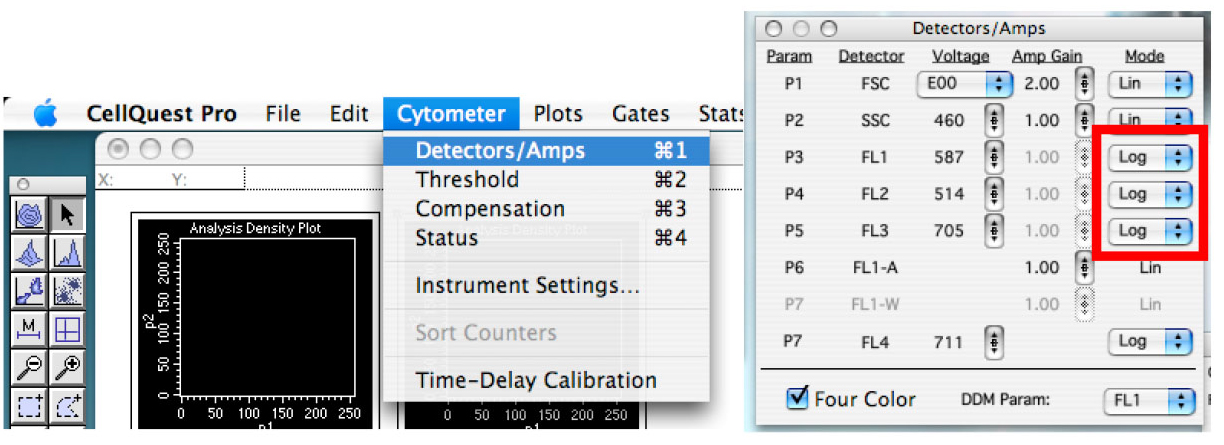Open the FL4 Mode Log dropdown
1224x445 pixels.
point(1151,342)
